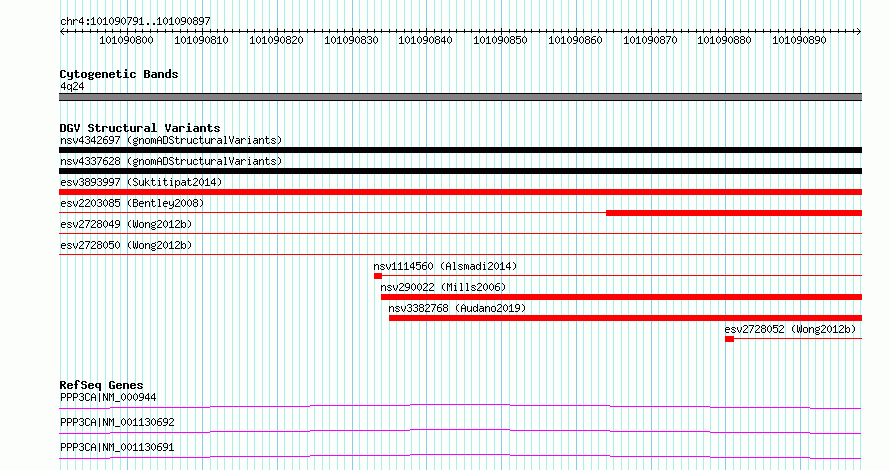This screenshot has width=890, height=470.
Task: Click ruler position 101090800
Action: tap(126, 40)
